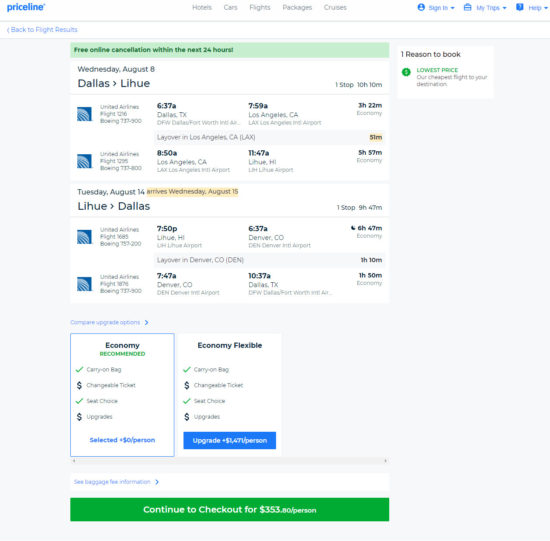This screenshot has width=550, height=541.
Task: Click Layover in Los Angeles, CA (LAX) row
Action: (269, 137)
